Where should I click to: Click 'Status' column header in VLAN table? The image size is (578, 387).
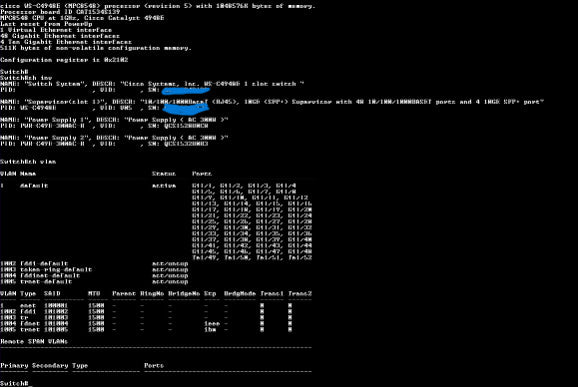(x=164, y=174)
